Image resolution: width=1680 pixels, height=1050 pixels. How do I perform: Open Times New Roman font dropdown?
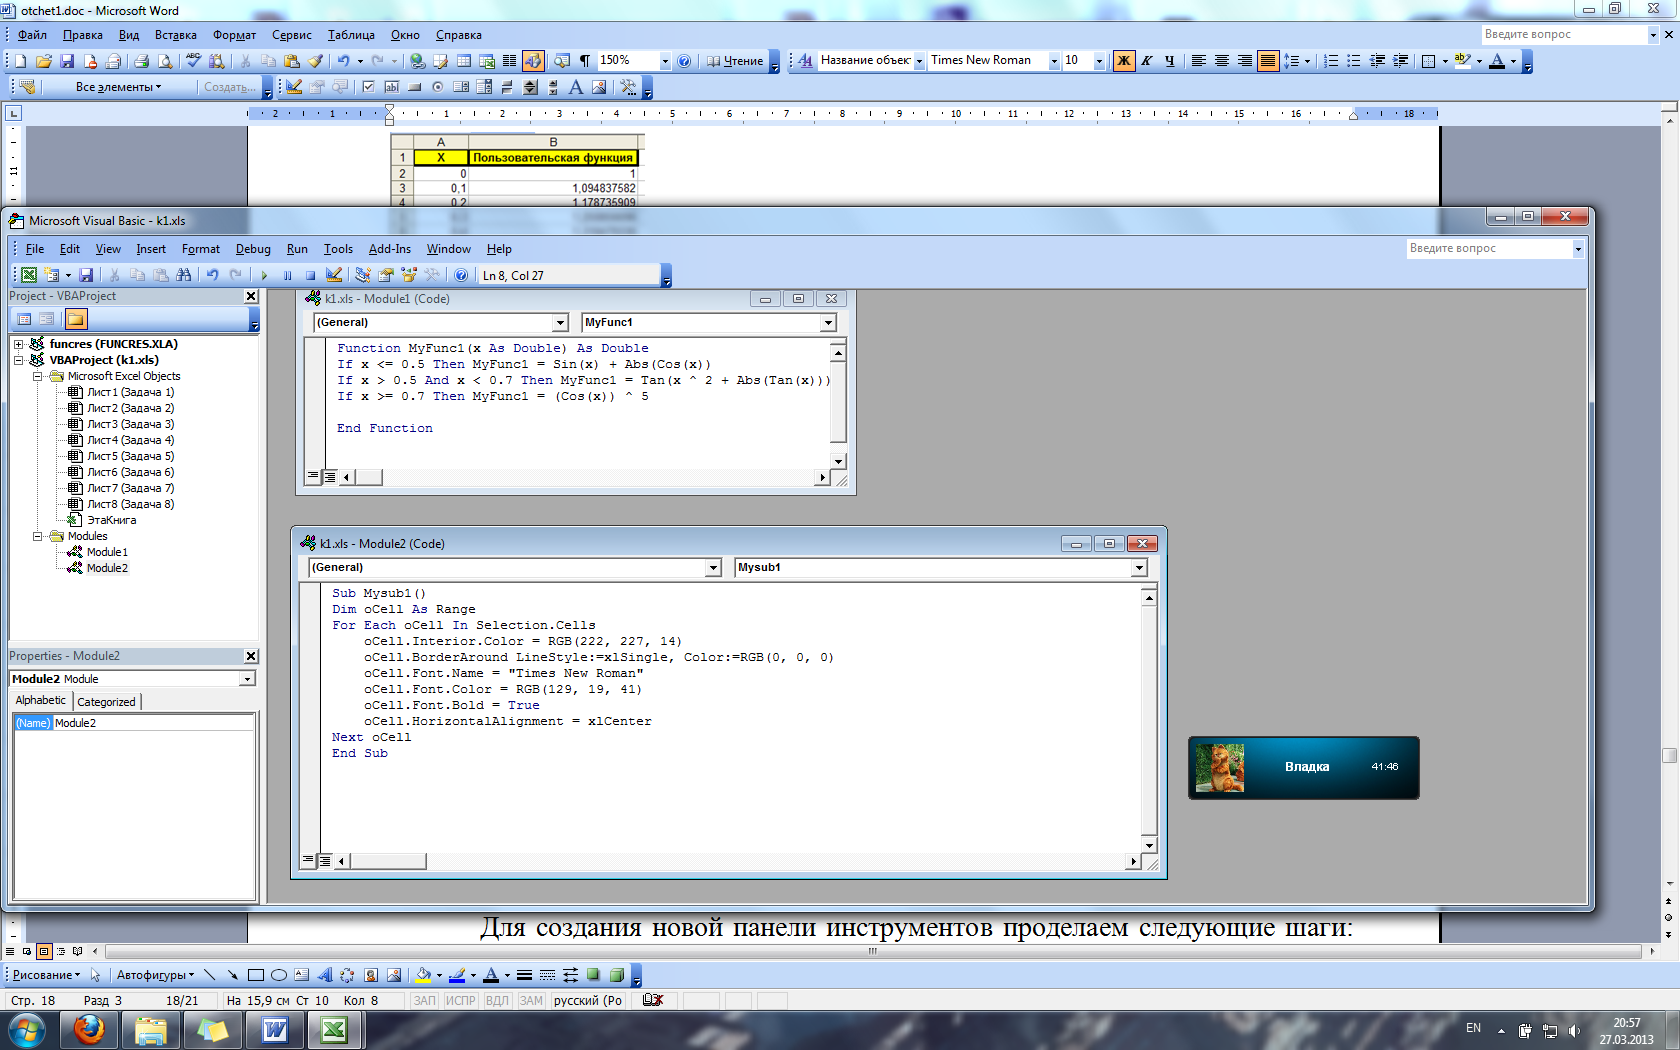(1053, 61)
